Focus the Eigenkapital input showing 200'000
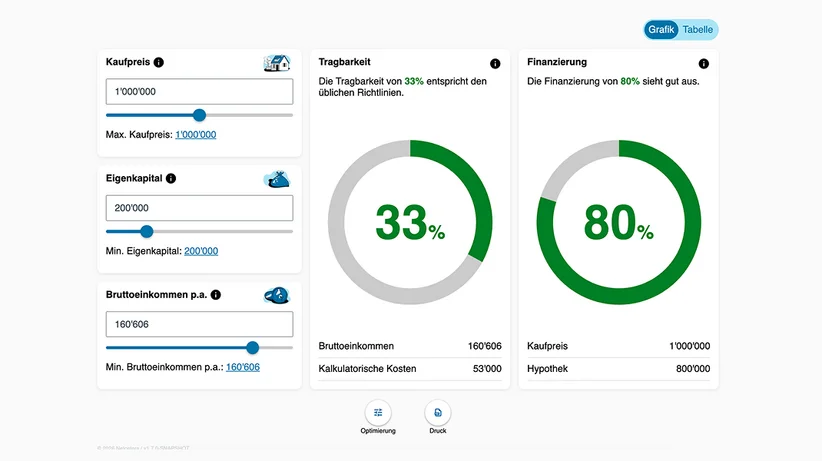This screenshot has height=461, width=822. (x=199, y=208)
